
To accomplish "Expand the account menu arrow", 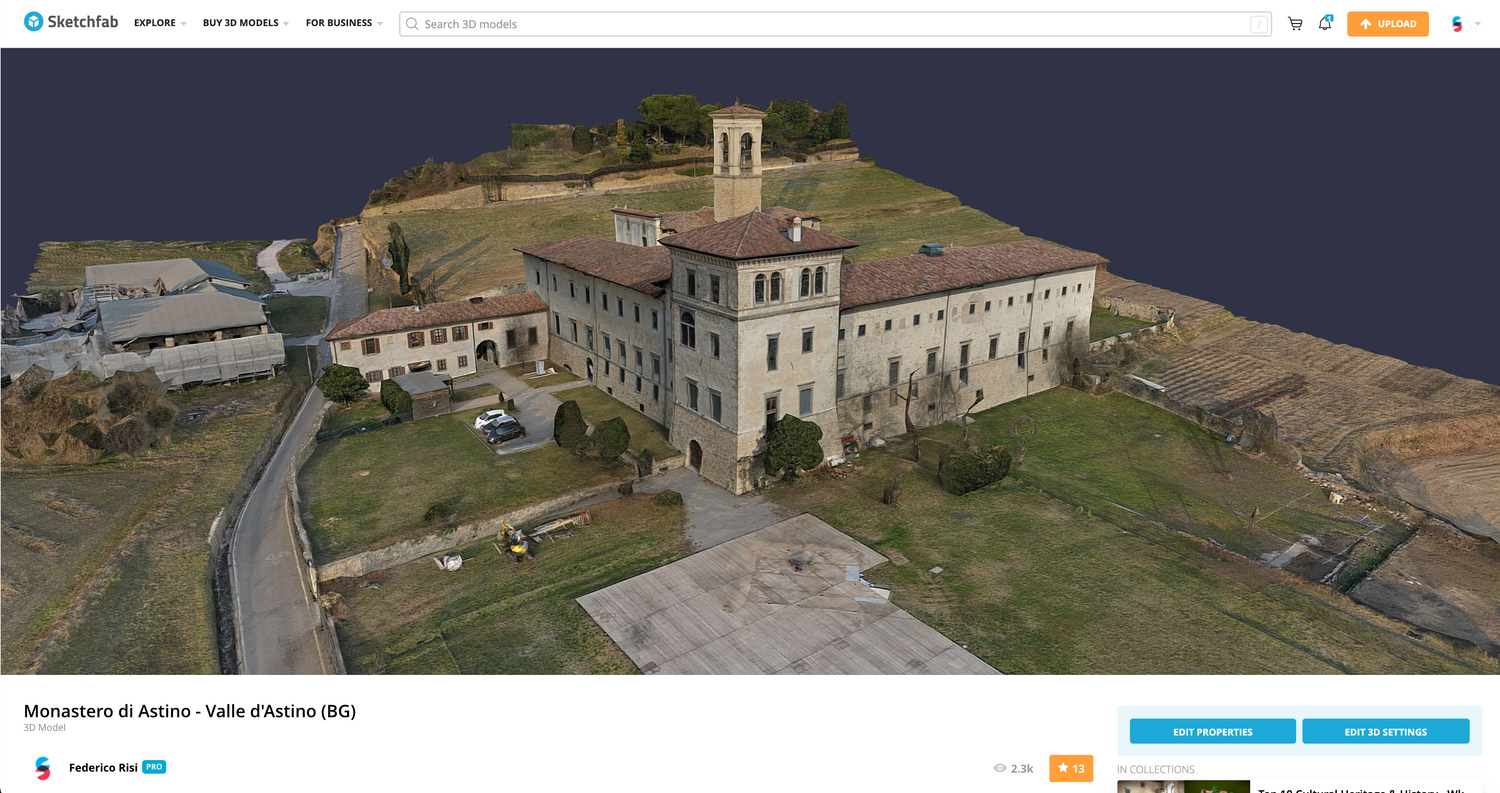I will click(1476, 23).
